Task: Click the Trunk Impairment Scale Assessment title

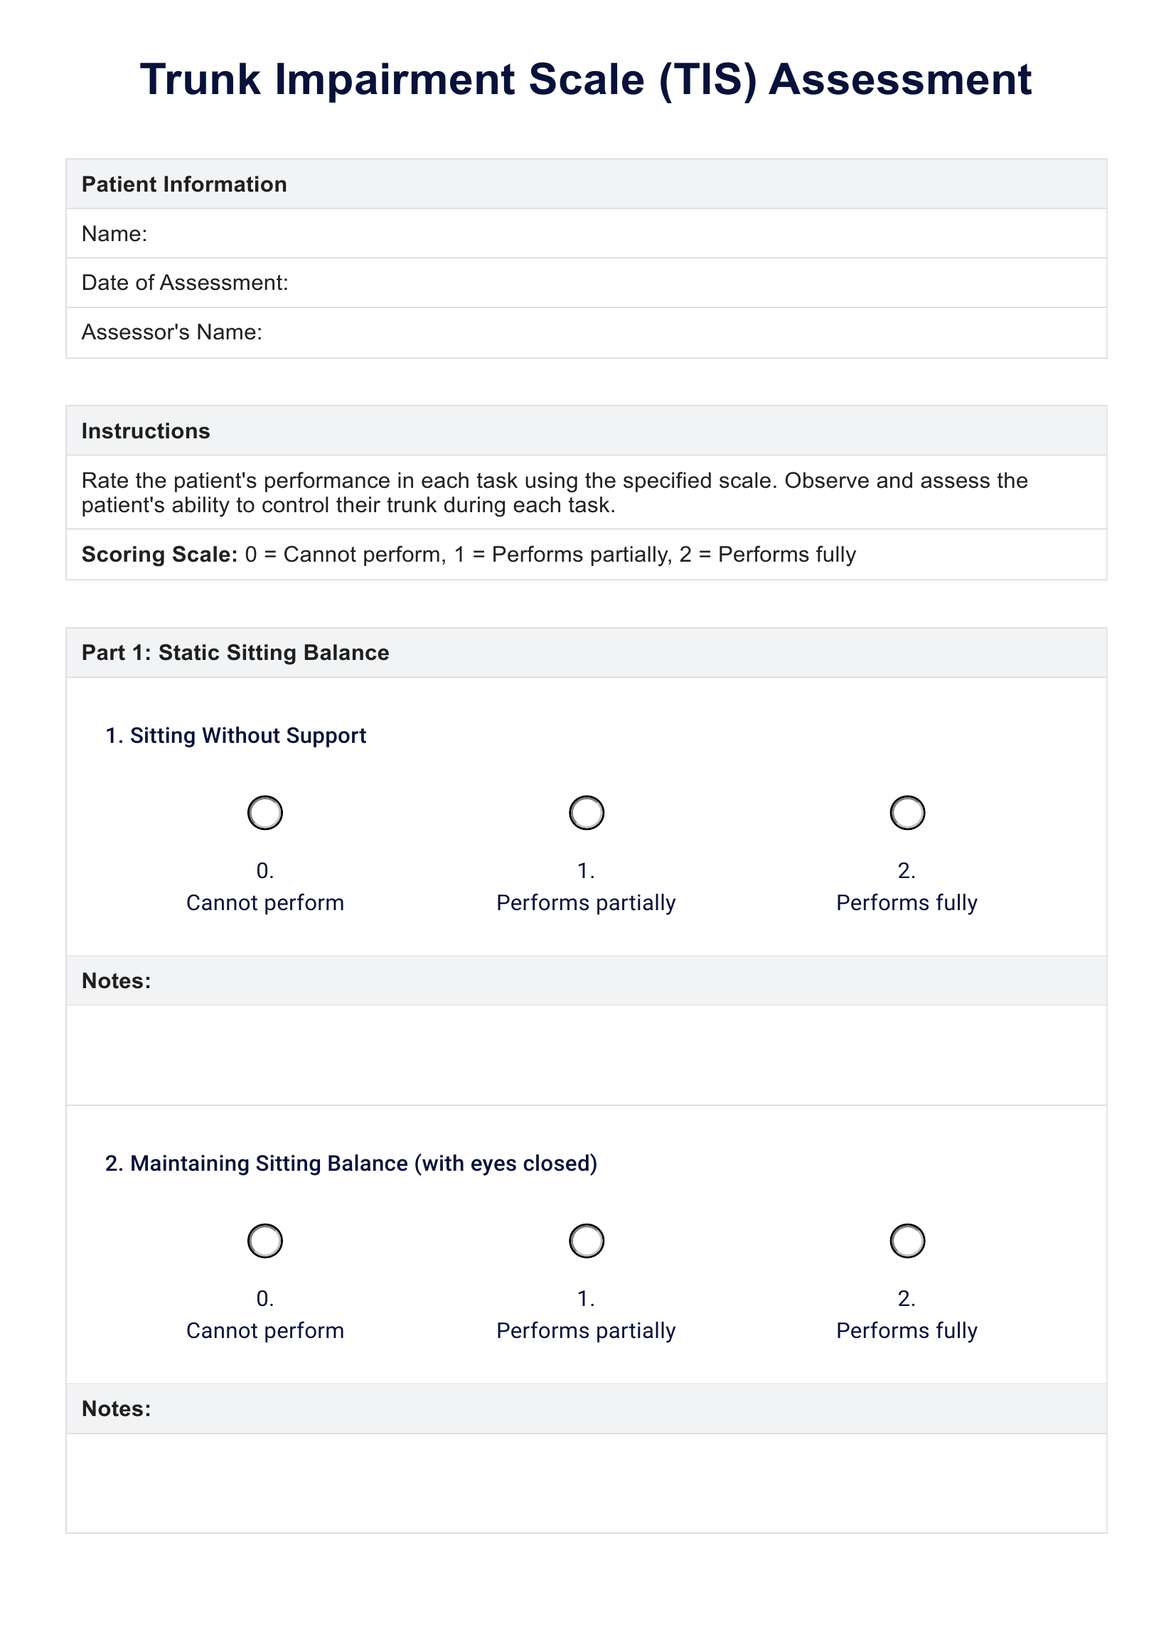Action: (586, 79)
